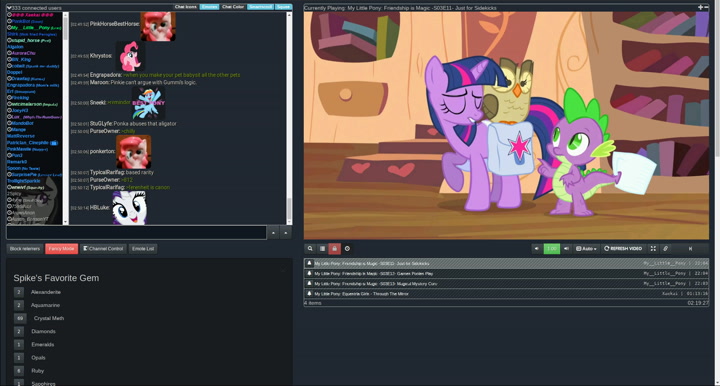Click the bell icon for Equestria Girls entry
The height and width of the screenshot is (386, 720).
[x=309, y=293]
